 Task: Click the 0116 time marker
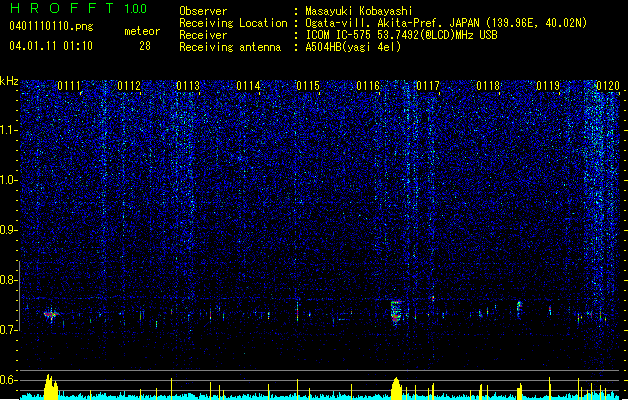[368, 86]
